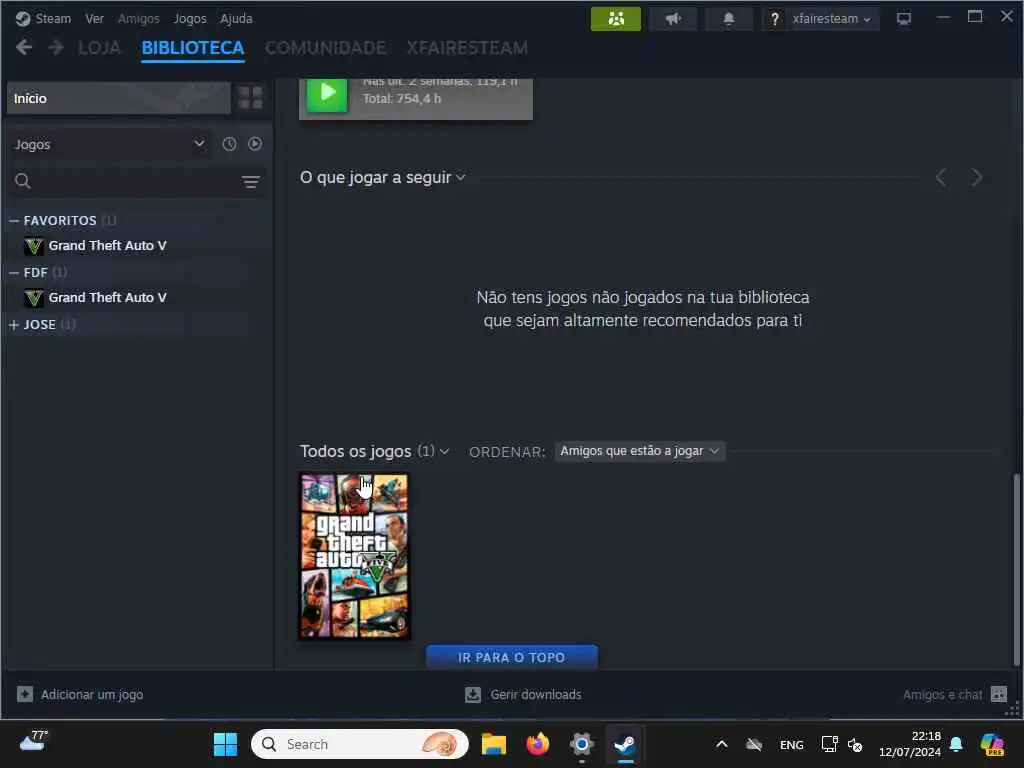
Task: Click the network display tray icon
Action: pos(829,744)
